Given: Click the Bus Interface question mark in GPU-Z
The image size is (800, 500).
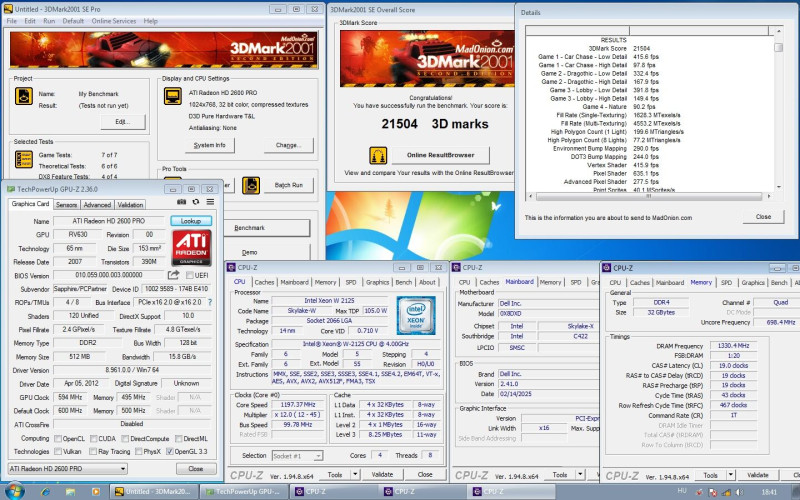Looking at the screenshot, I should [210, 302].
